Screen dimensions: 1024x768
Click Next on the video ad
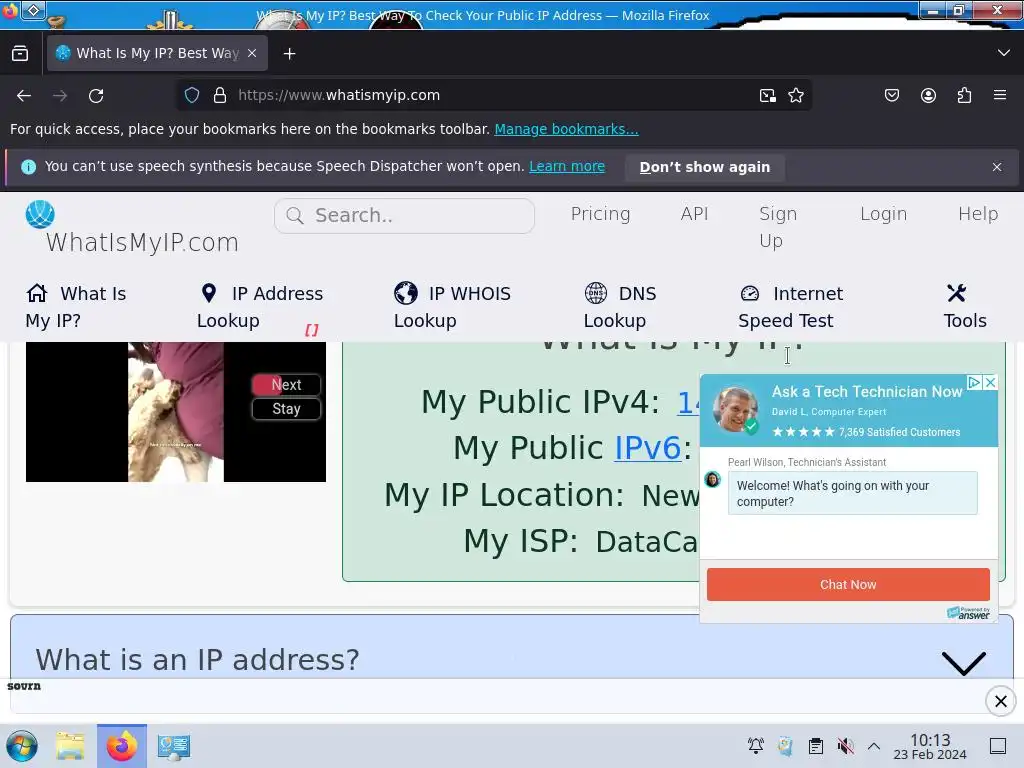[286, 385]
